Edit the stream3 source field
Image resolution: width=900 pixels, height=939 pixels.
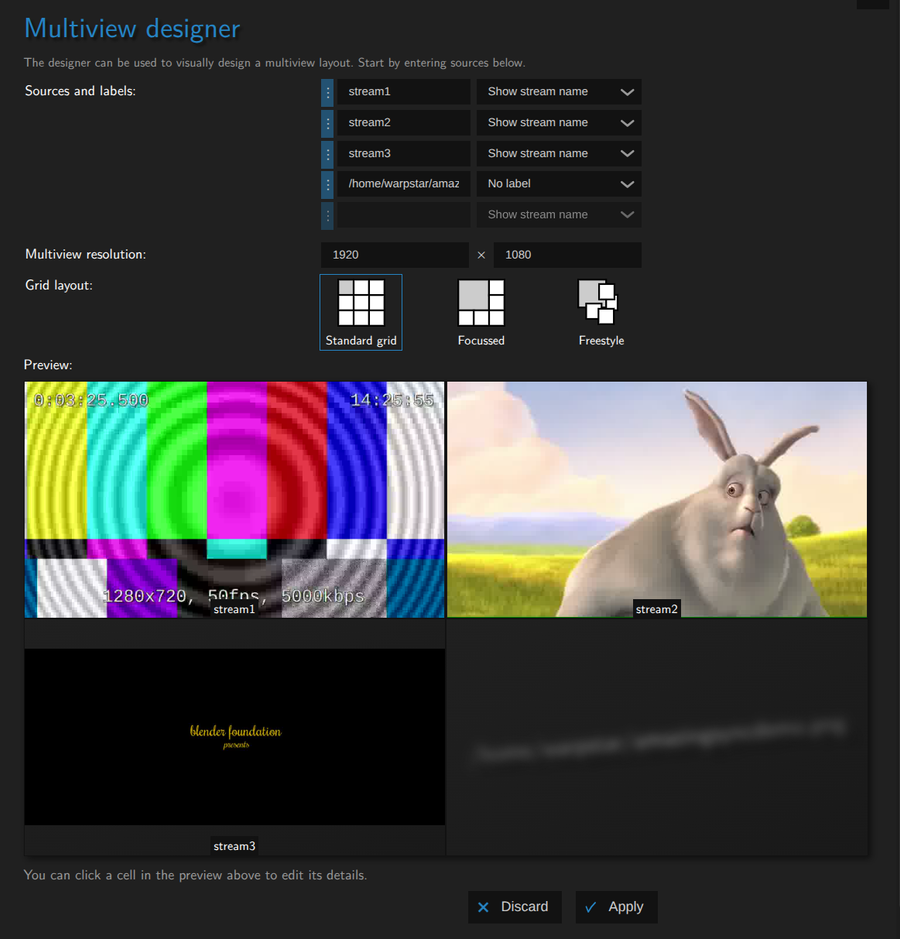[x=403, y=153]
